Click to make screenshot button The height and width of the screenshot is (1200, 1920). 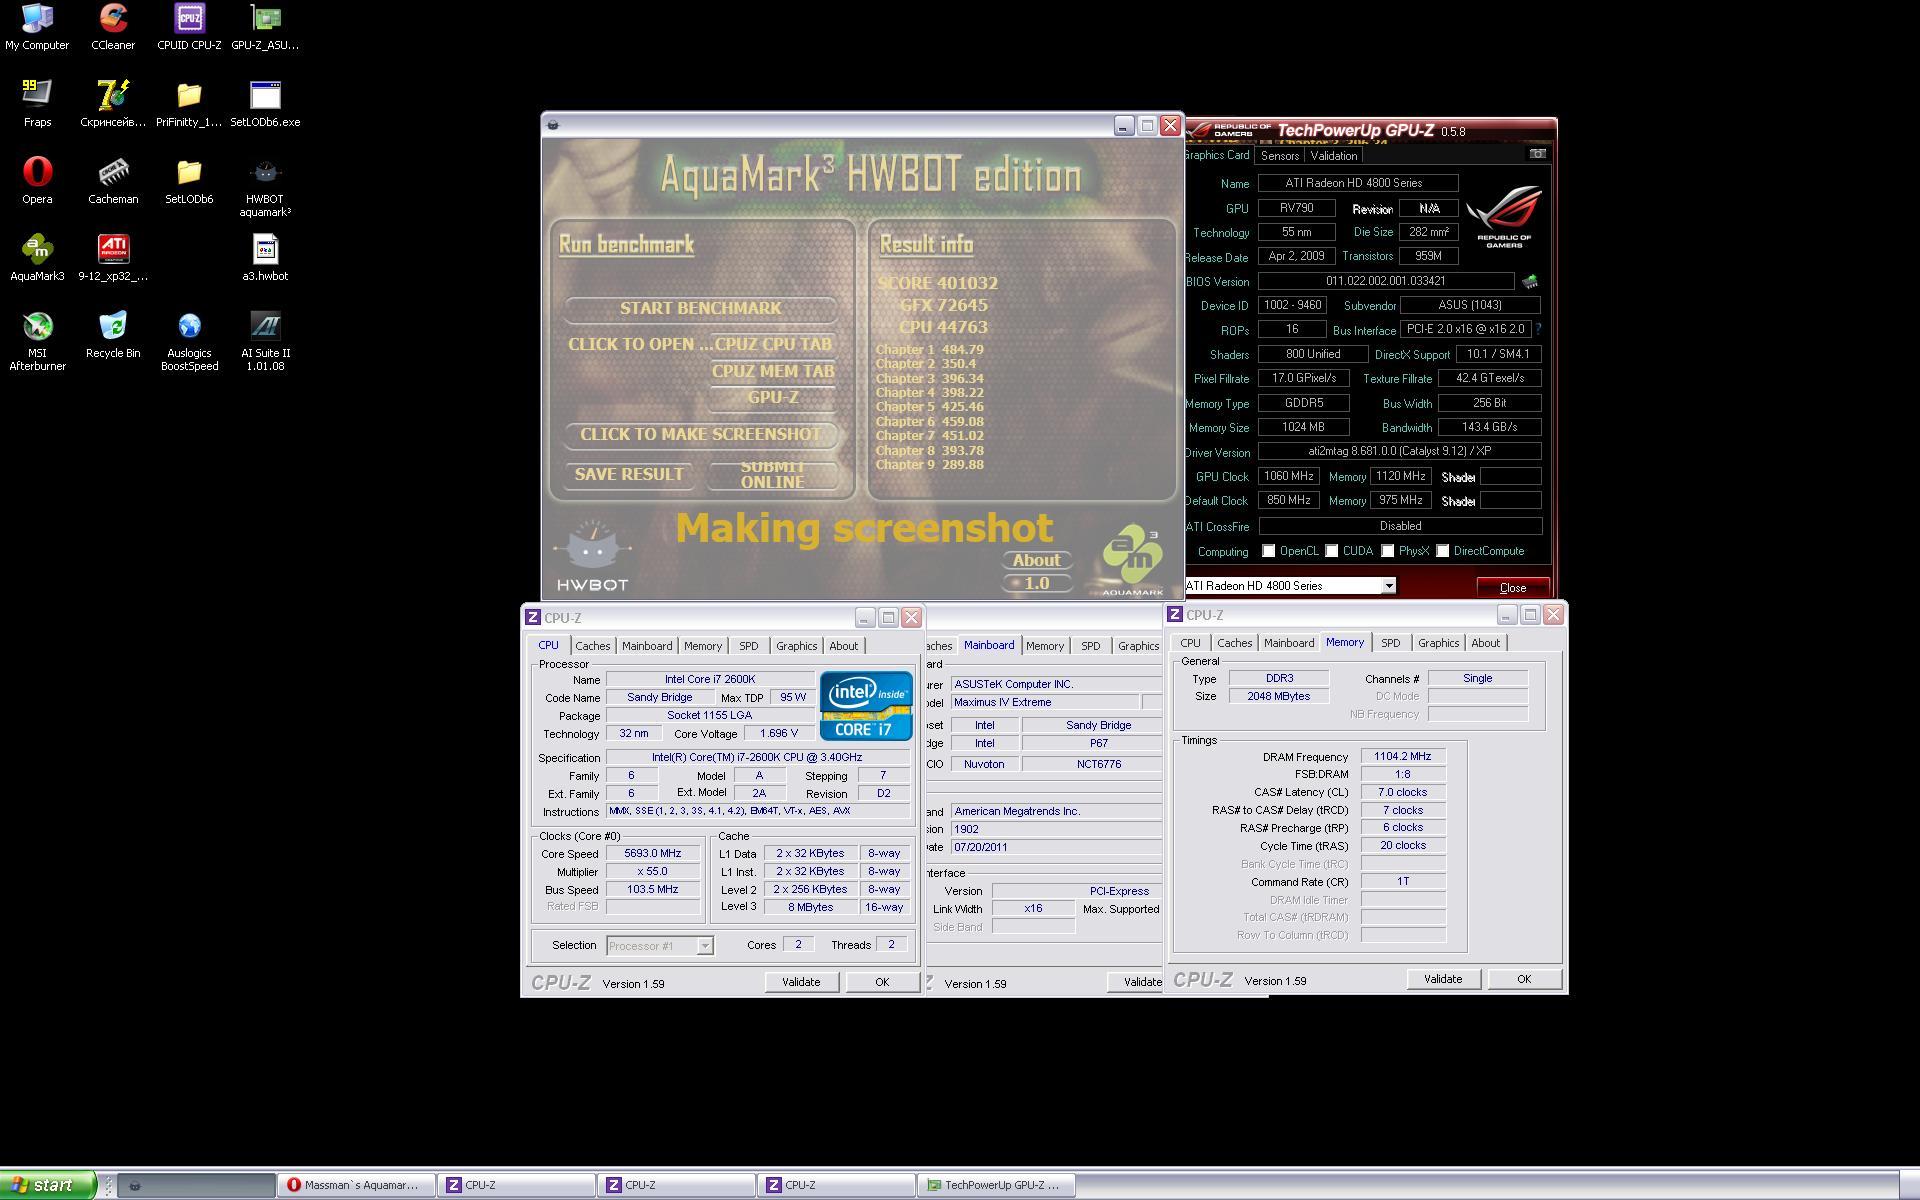click(x=700, y=434)
